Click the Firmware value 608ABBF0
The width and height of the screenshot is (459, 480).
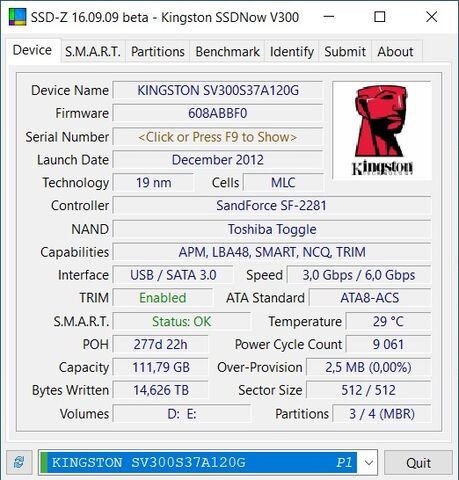218,113
